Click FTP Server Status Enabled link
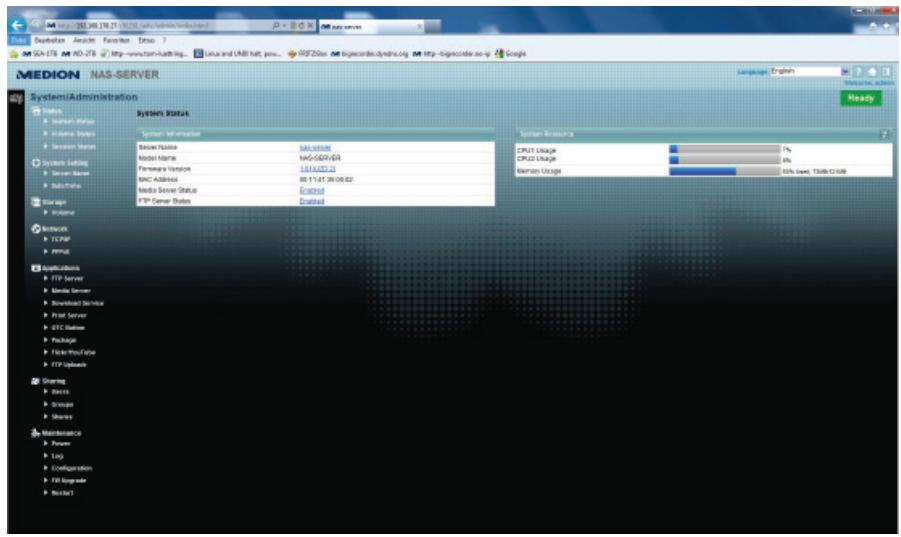Screen dimensions: 901x537 [x=311, y=202]
